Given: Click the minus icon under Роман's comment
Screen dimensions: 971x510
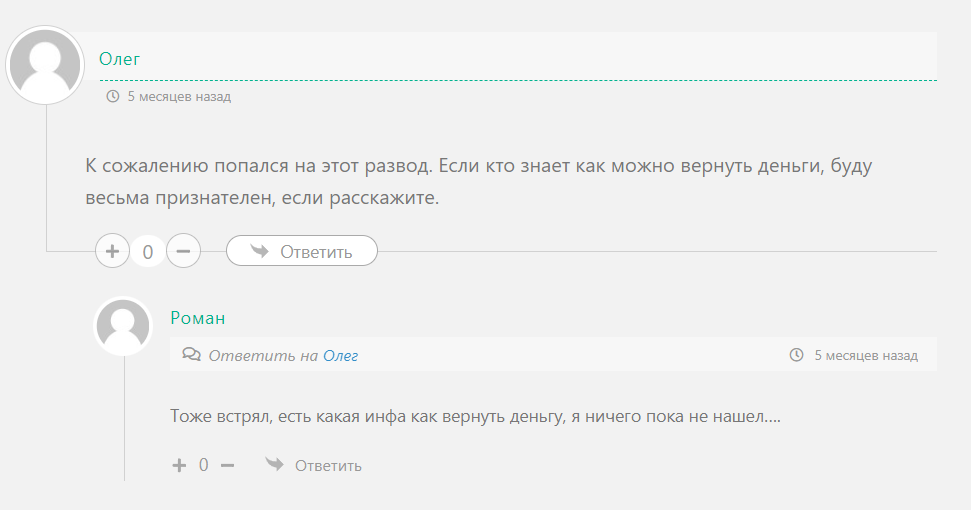Looking at the screenshot, I should click(x=227, y=465).
